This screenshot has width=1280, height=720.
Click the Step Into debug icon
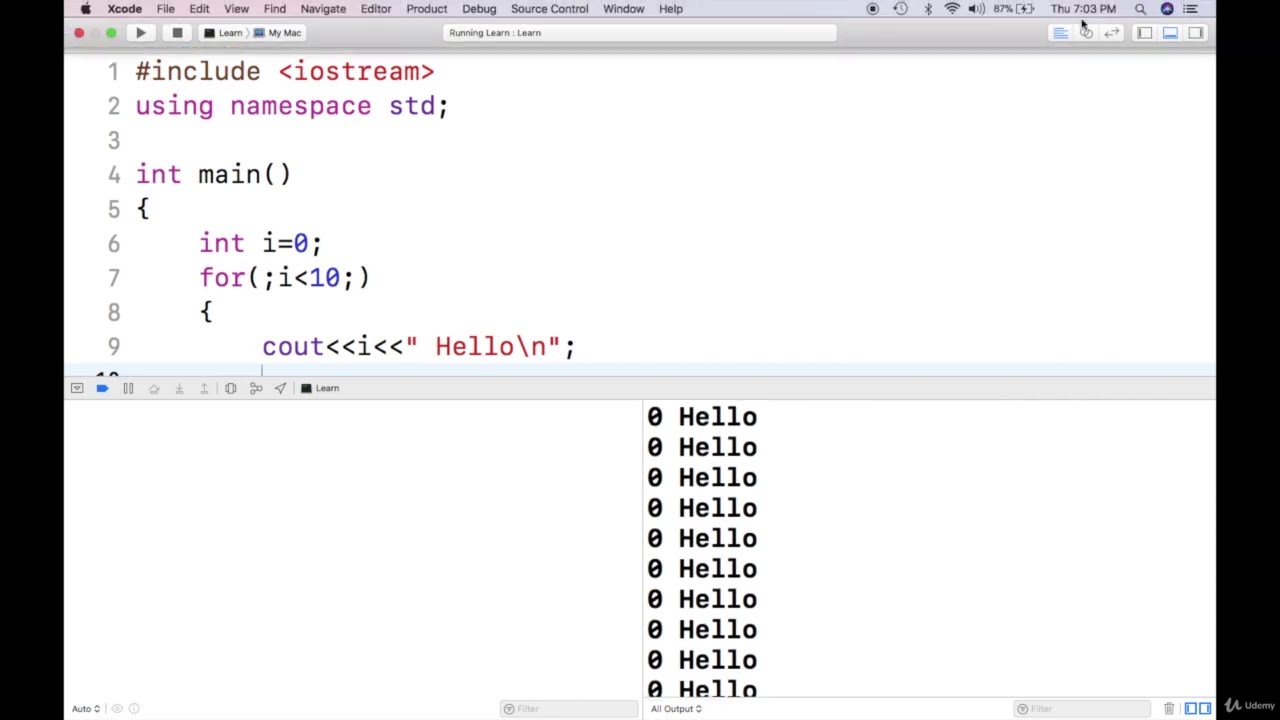tap(179, 388)
